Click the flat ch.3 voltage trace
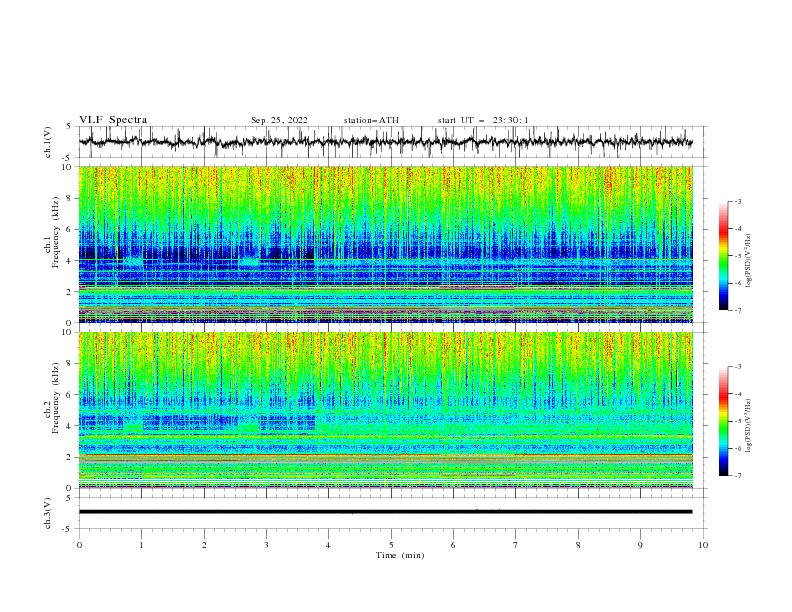Image resolution: width=792 pixels, height=612 pixels. pos(386,512)
